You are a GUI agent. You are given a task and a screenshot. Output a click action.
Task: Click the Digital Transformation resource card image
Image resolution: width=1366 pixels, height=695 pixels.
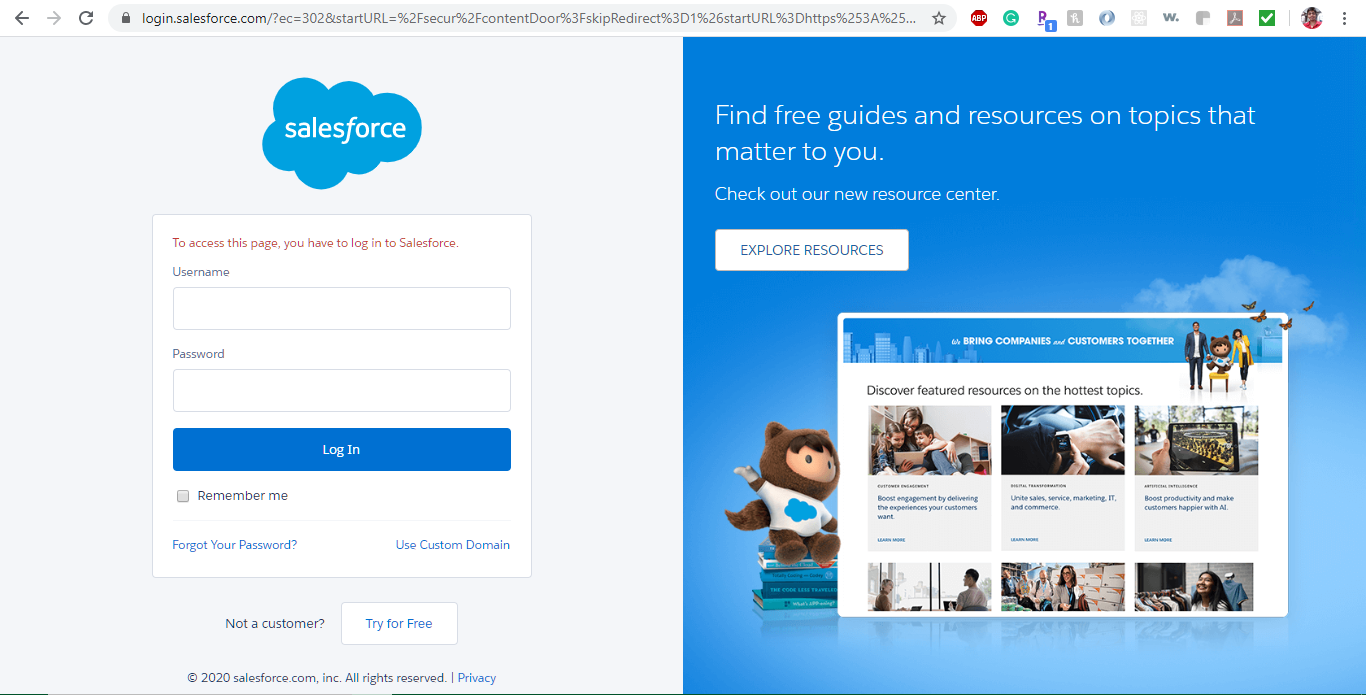pyautogui.click(x=1063, y=440)
